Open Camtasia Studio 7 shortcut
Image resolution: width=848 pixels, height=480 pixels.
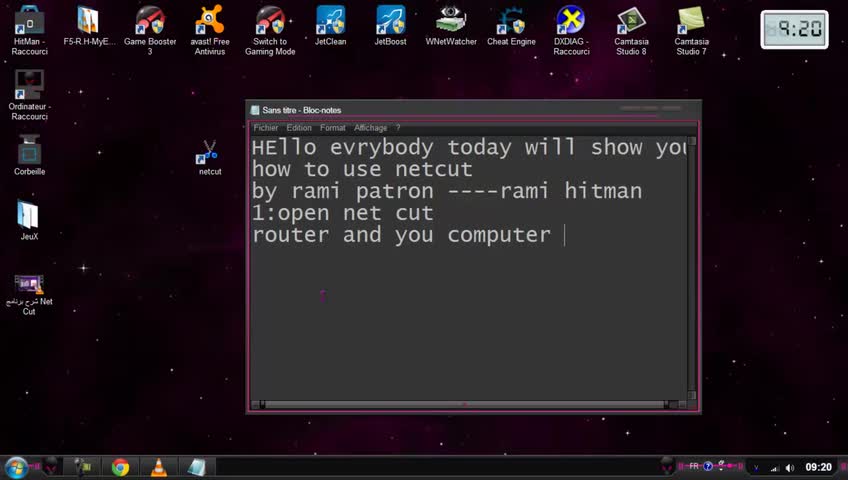pyautogui.click(x=691, y=30)
